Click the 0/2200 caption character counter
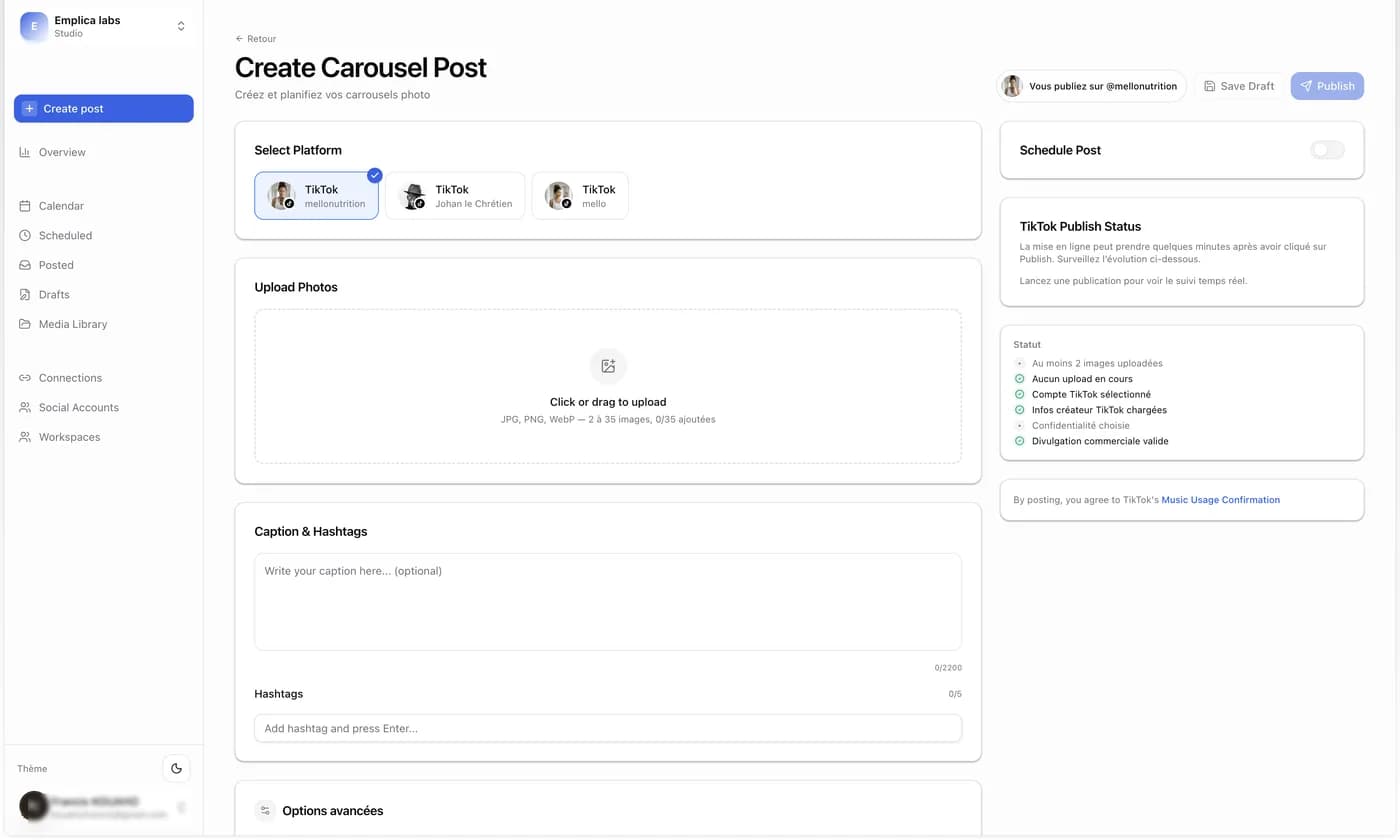Screen dimensions: 1400x840 (948, 668)
